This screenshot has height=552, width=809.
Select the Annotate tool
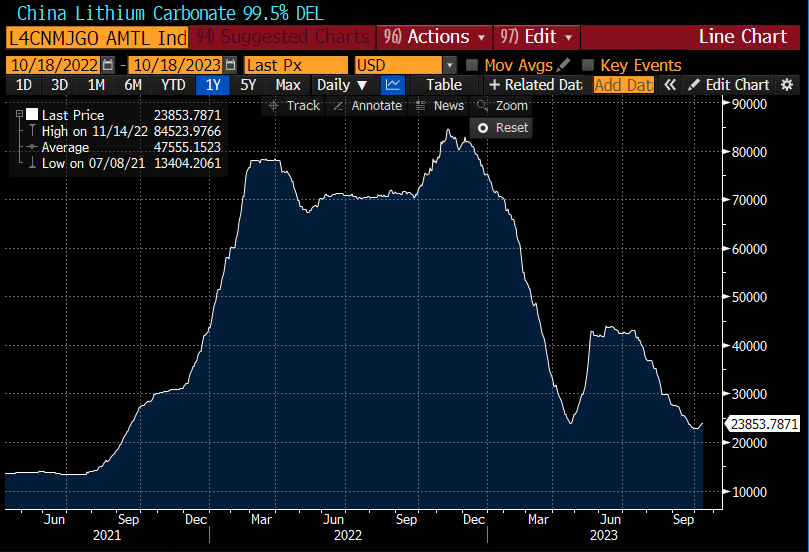[x=366, y=105]
